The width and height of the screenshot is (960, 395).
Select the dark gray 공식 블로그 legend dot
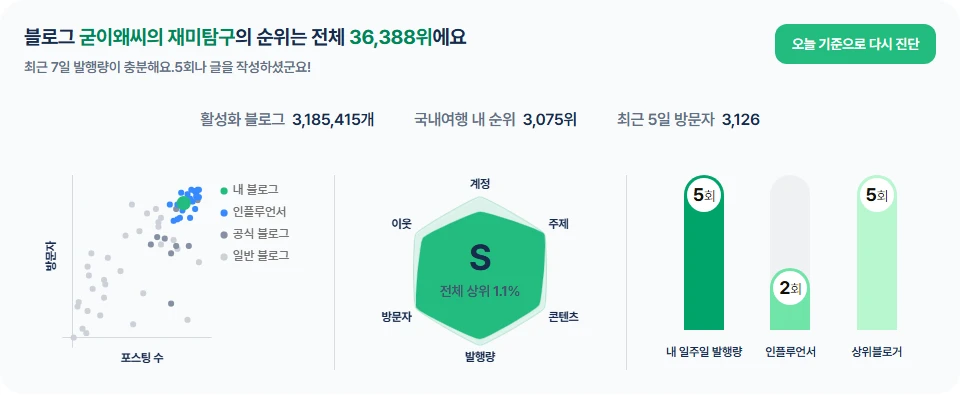click(224, 235)
